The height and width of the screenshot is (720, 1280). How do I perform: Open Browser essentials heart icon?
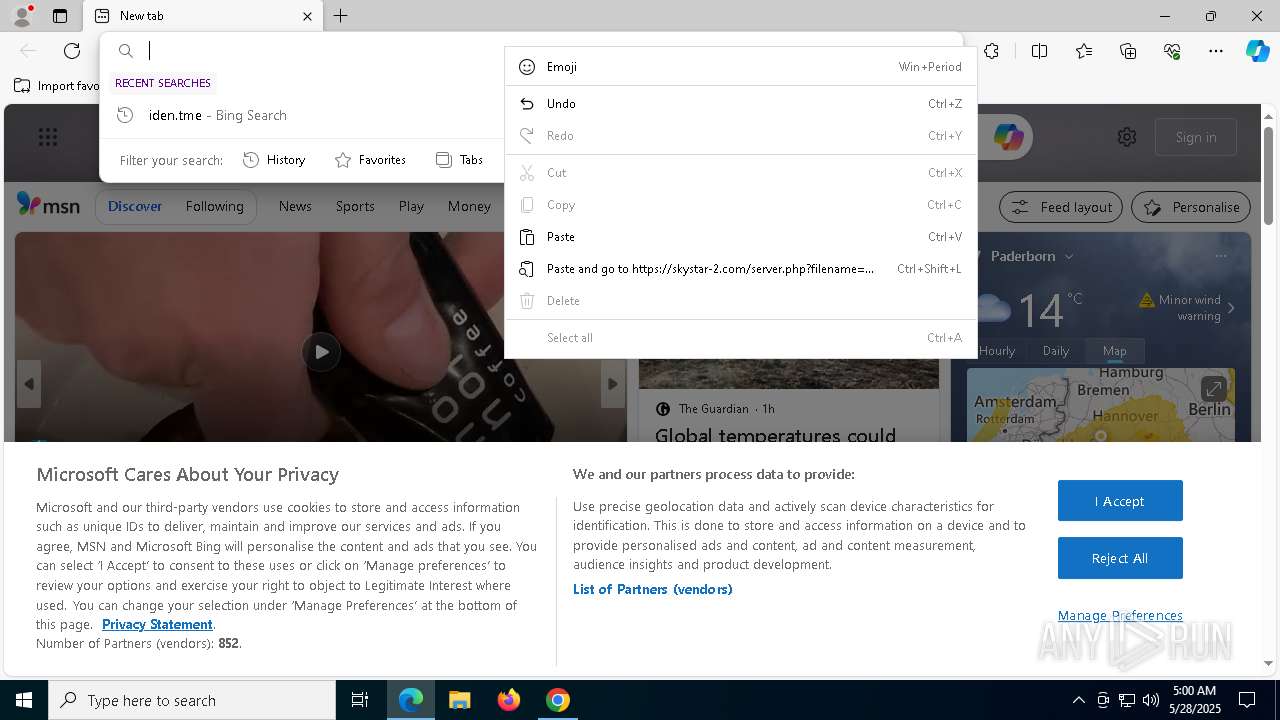[1172, 51]
